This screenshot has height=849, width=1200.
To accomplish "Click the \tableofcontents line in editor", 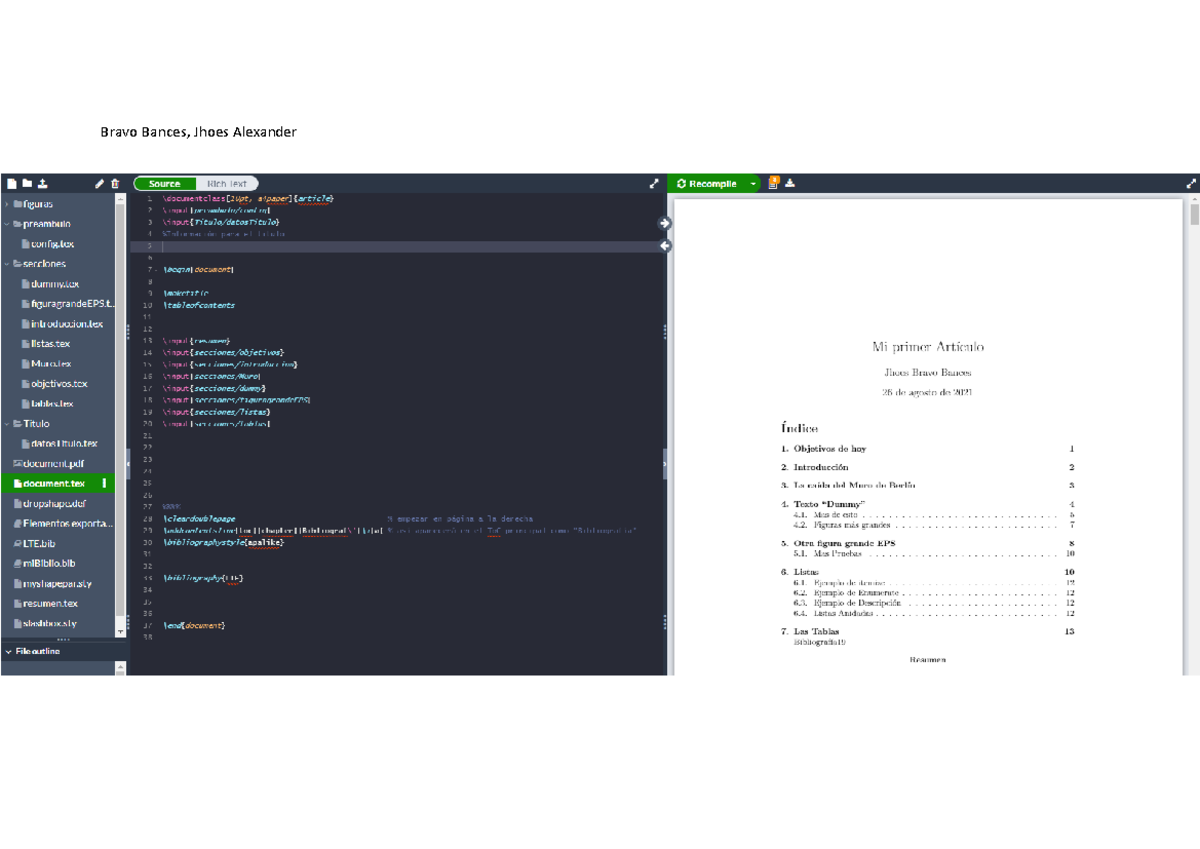I will coord(198,305).
